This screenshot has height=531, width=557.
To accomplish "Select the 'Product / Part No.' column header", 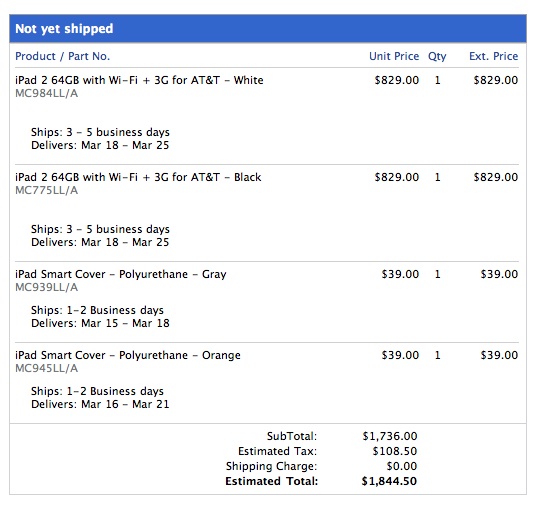I will tap(63, 56).
